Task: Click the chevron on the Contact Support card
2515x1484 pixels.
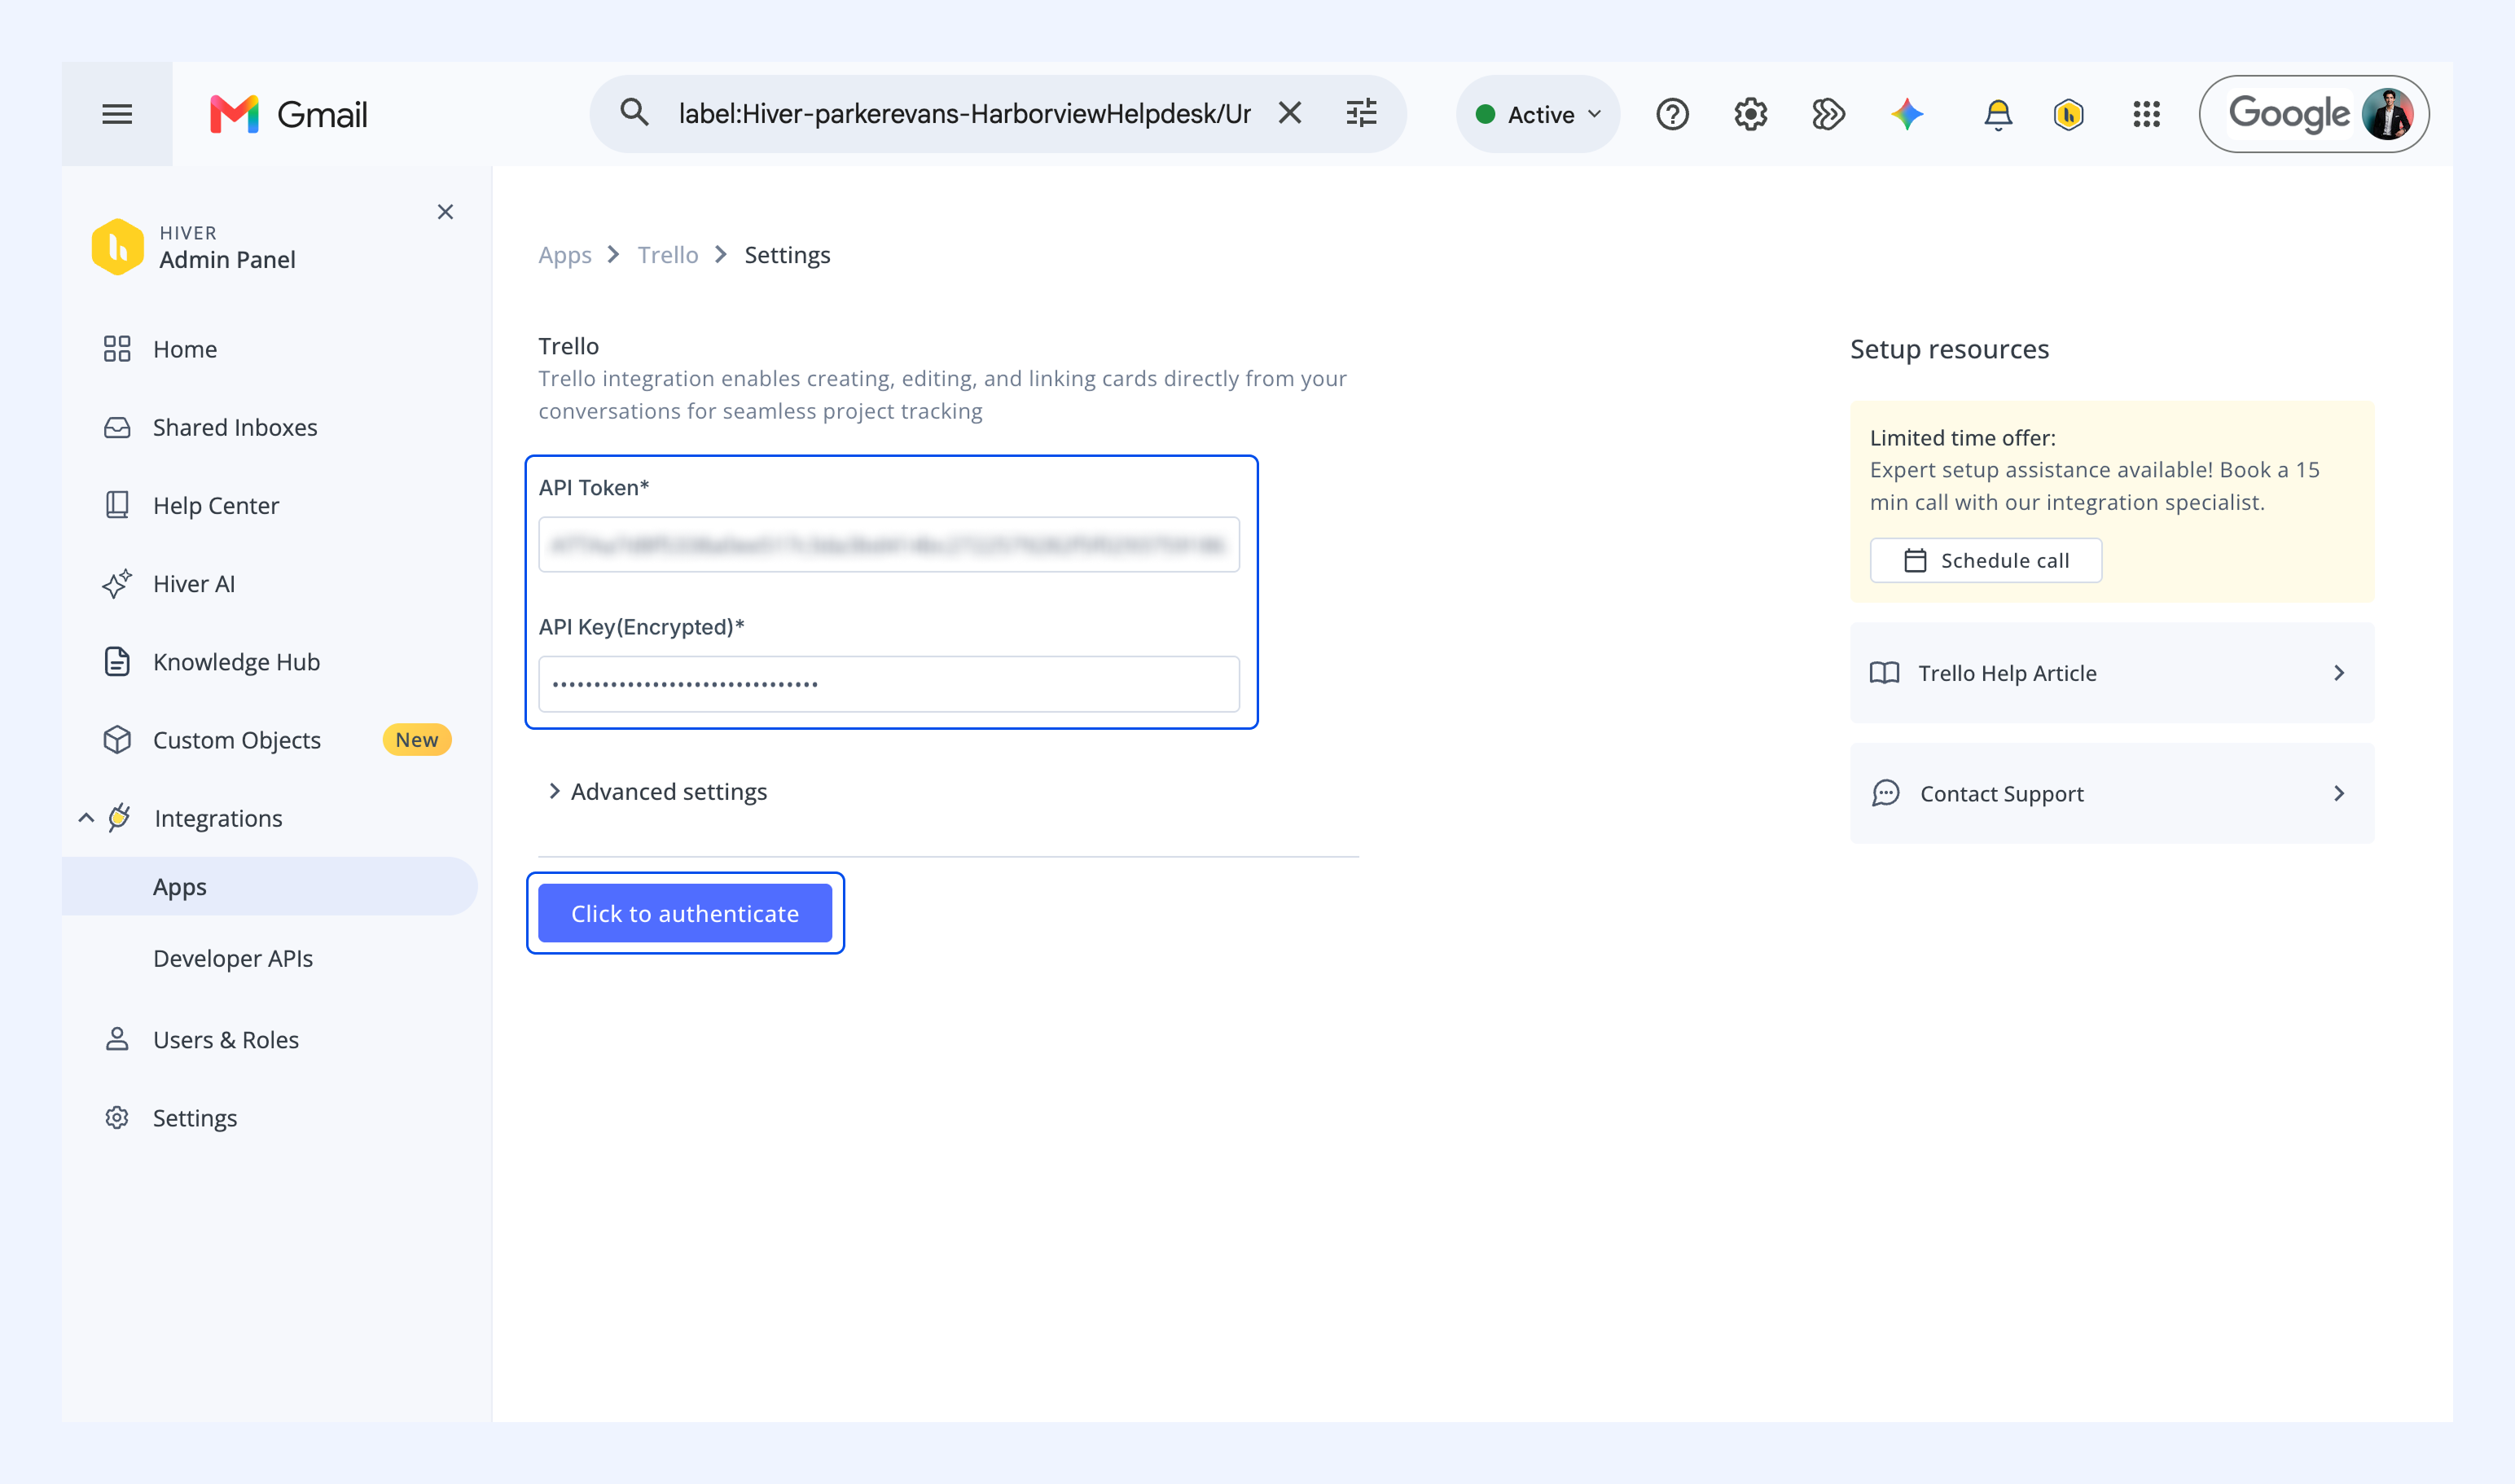Action: tap(2339, 793)
